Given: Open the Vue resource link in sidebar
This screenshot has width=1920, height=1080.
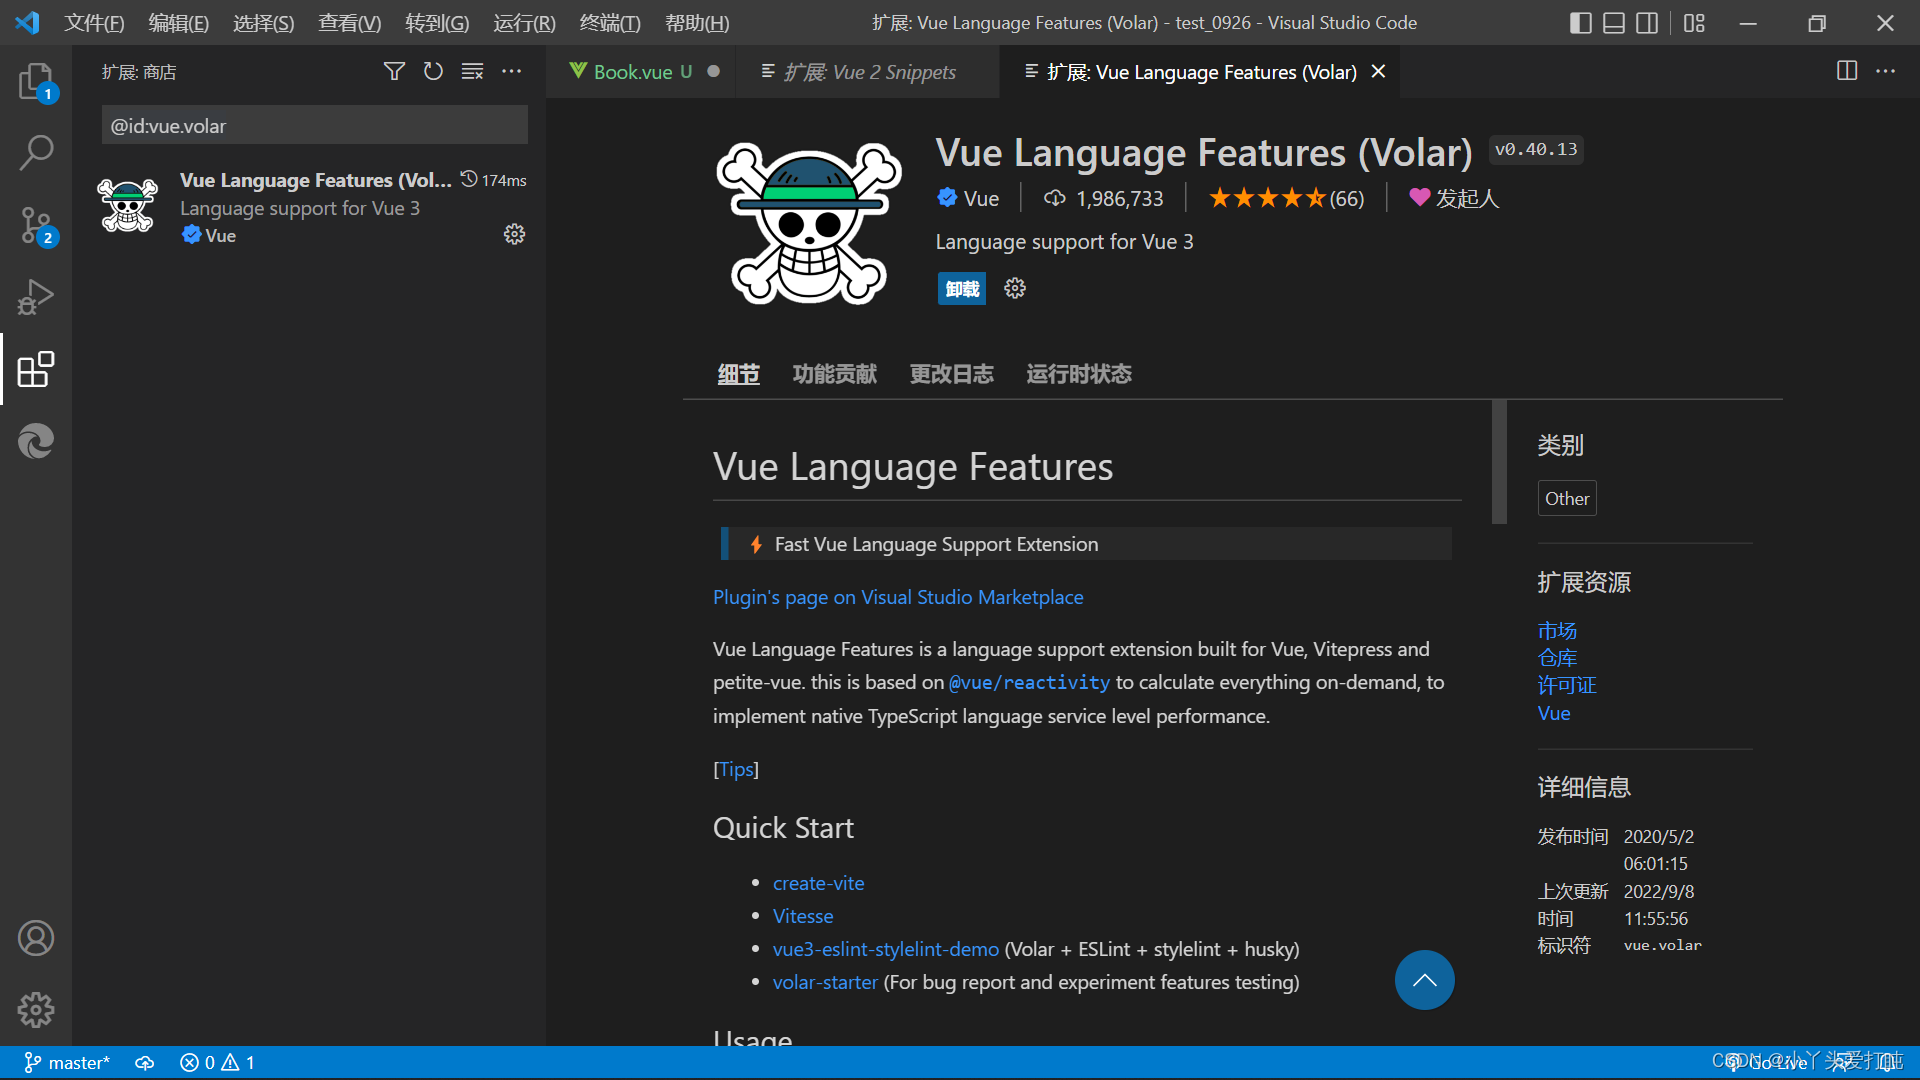Looking at the screenshot, I should click(1554, 713).
